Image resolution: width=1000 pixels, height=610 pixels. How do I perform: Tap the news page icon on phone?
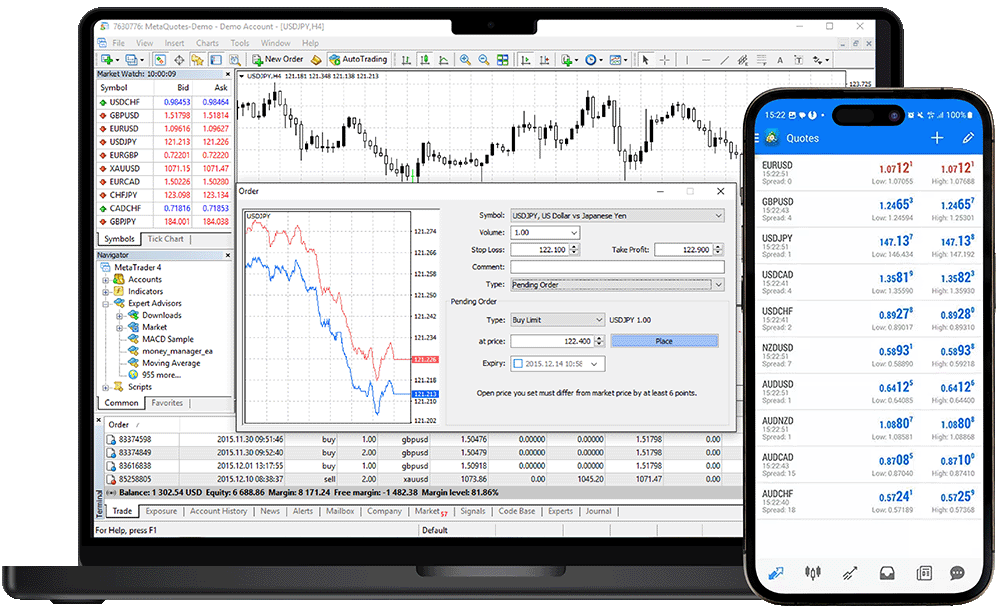(x=923, y=573)
